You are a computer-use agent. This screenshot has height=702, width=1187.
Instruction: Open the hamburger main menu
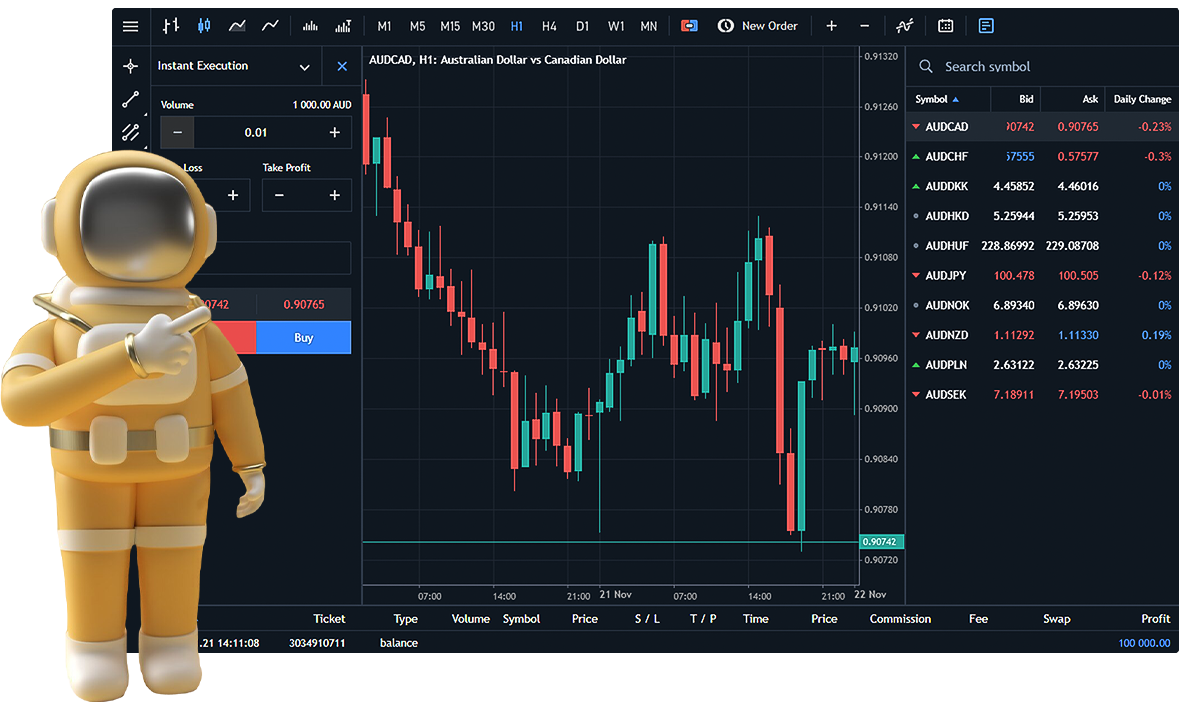coord(130,26)
